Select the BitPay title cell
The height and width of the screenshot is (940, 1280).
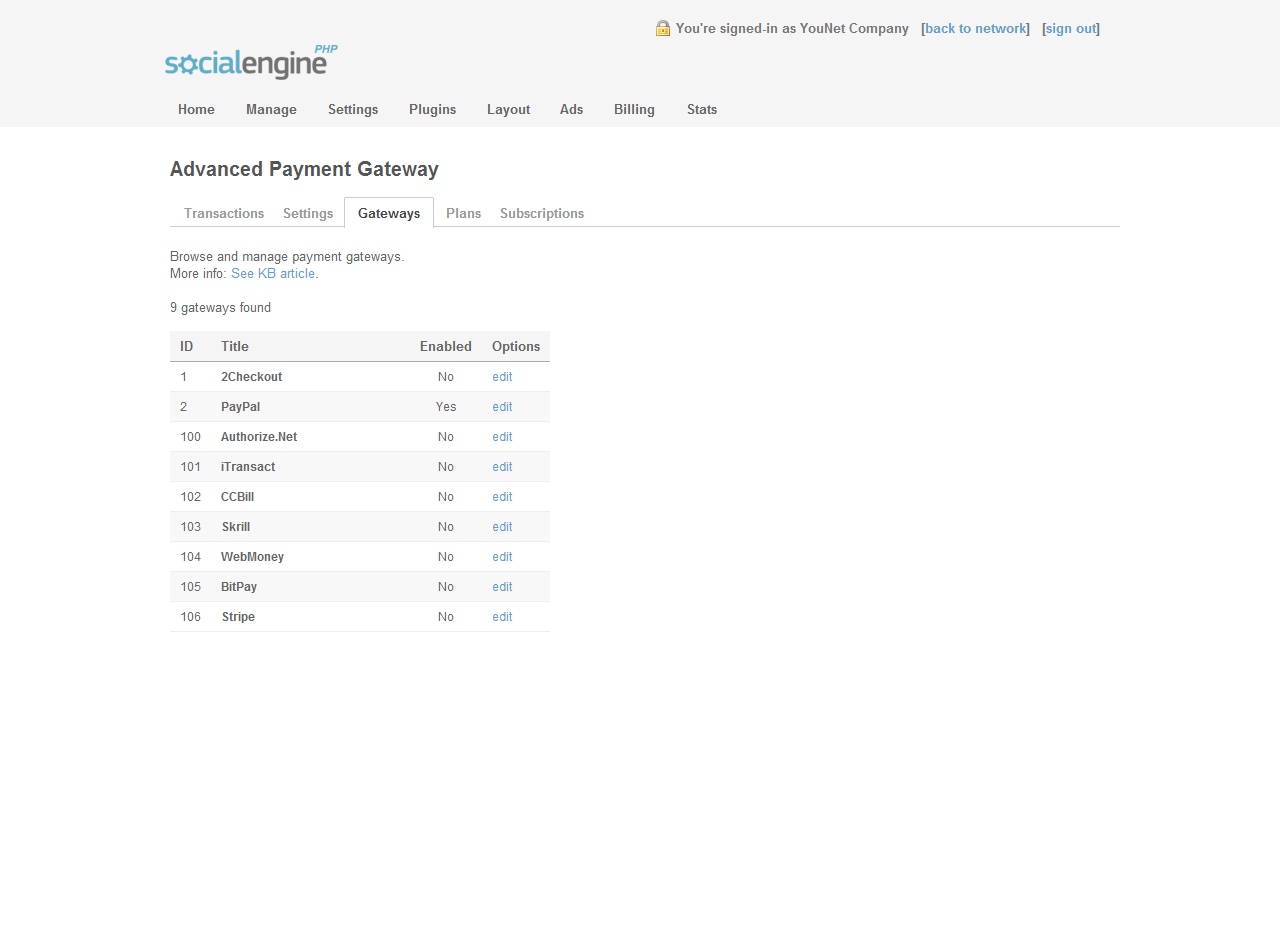239,587
